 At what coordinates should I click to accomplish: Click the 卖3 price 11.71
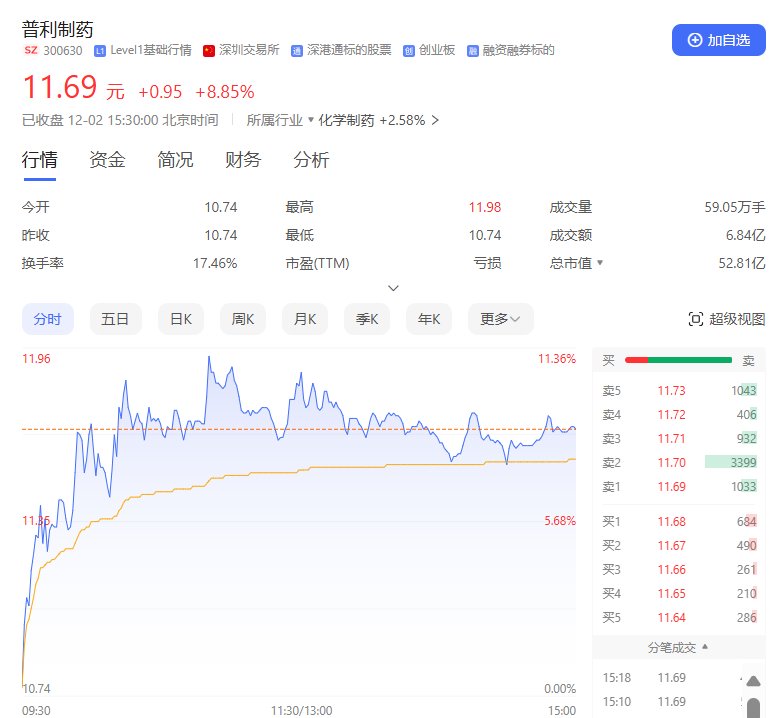coord(671,439)
